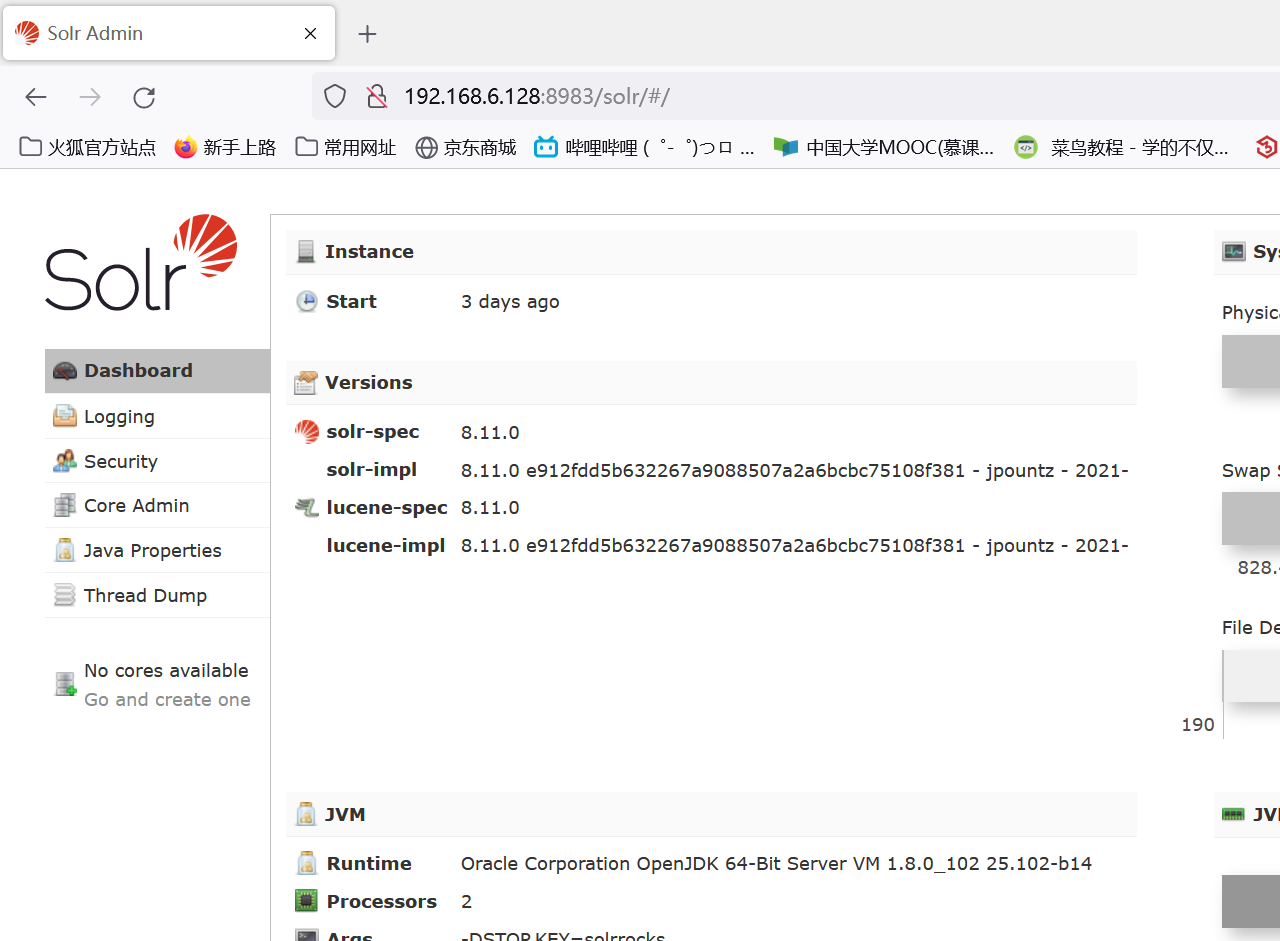
Task: Open the 新手上路 bookmark
Action: (225, 148)
